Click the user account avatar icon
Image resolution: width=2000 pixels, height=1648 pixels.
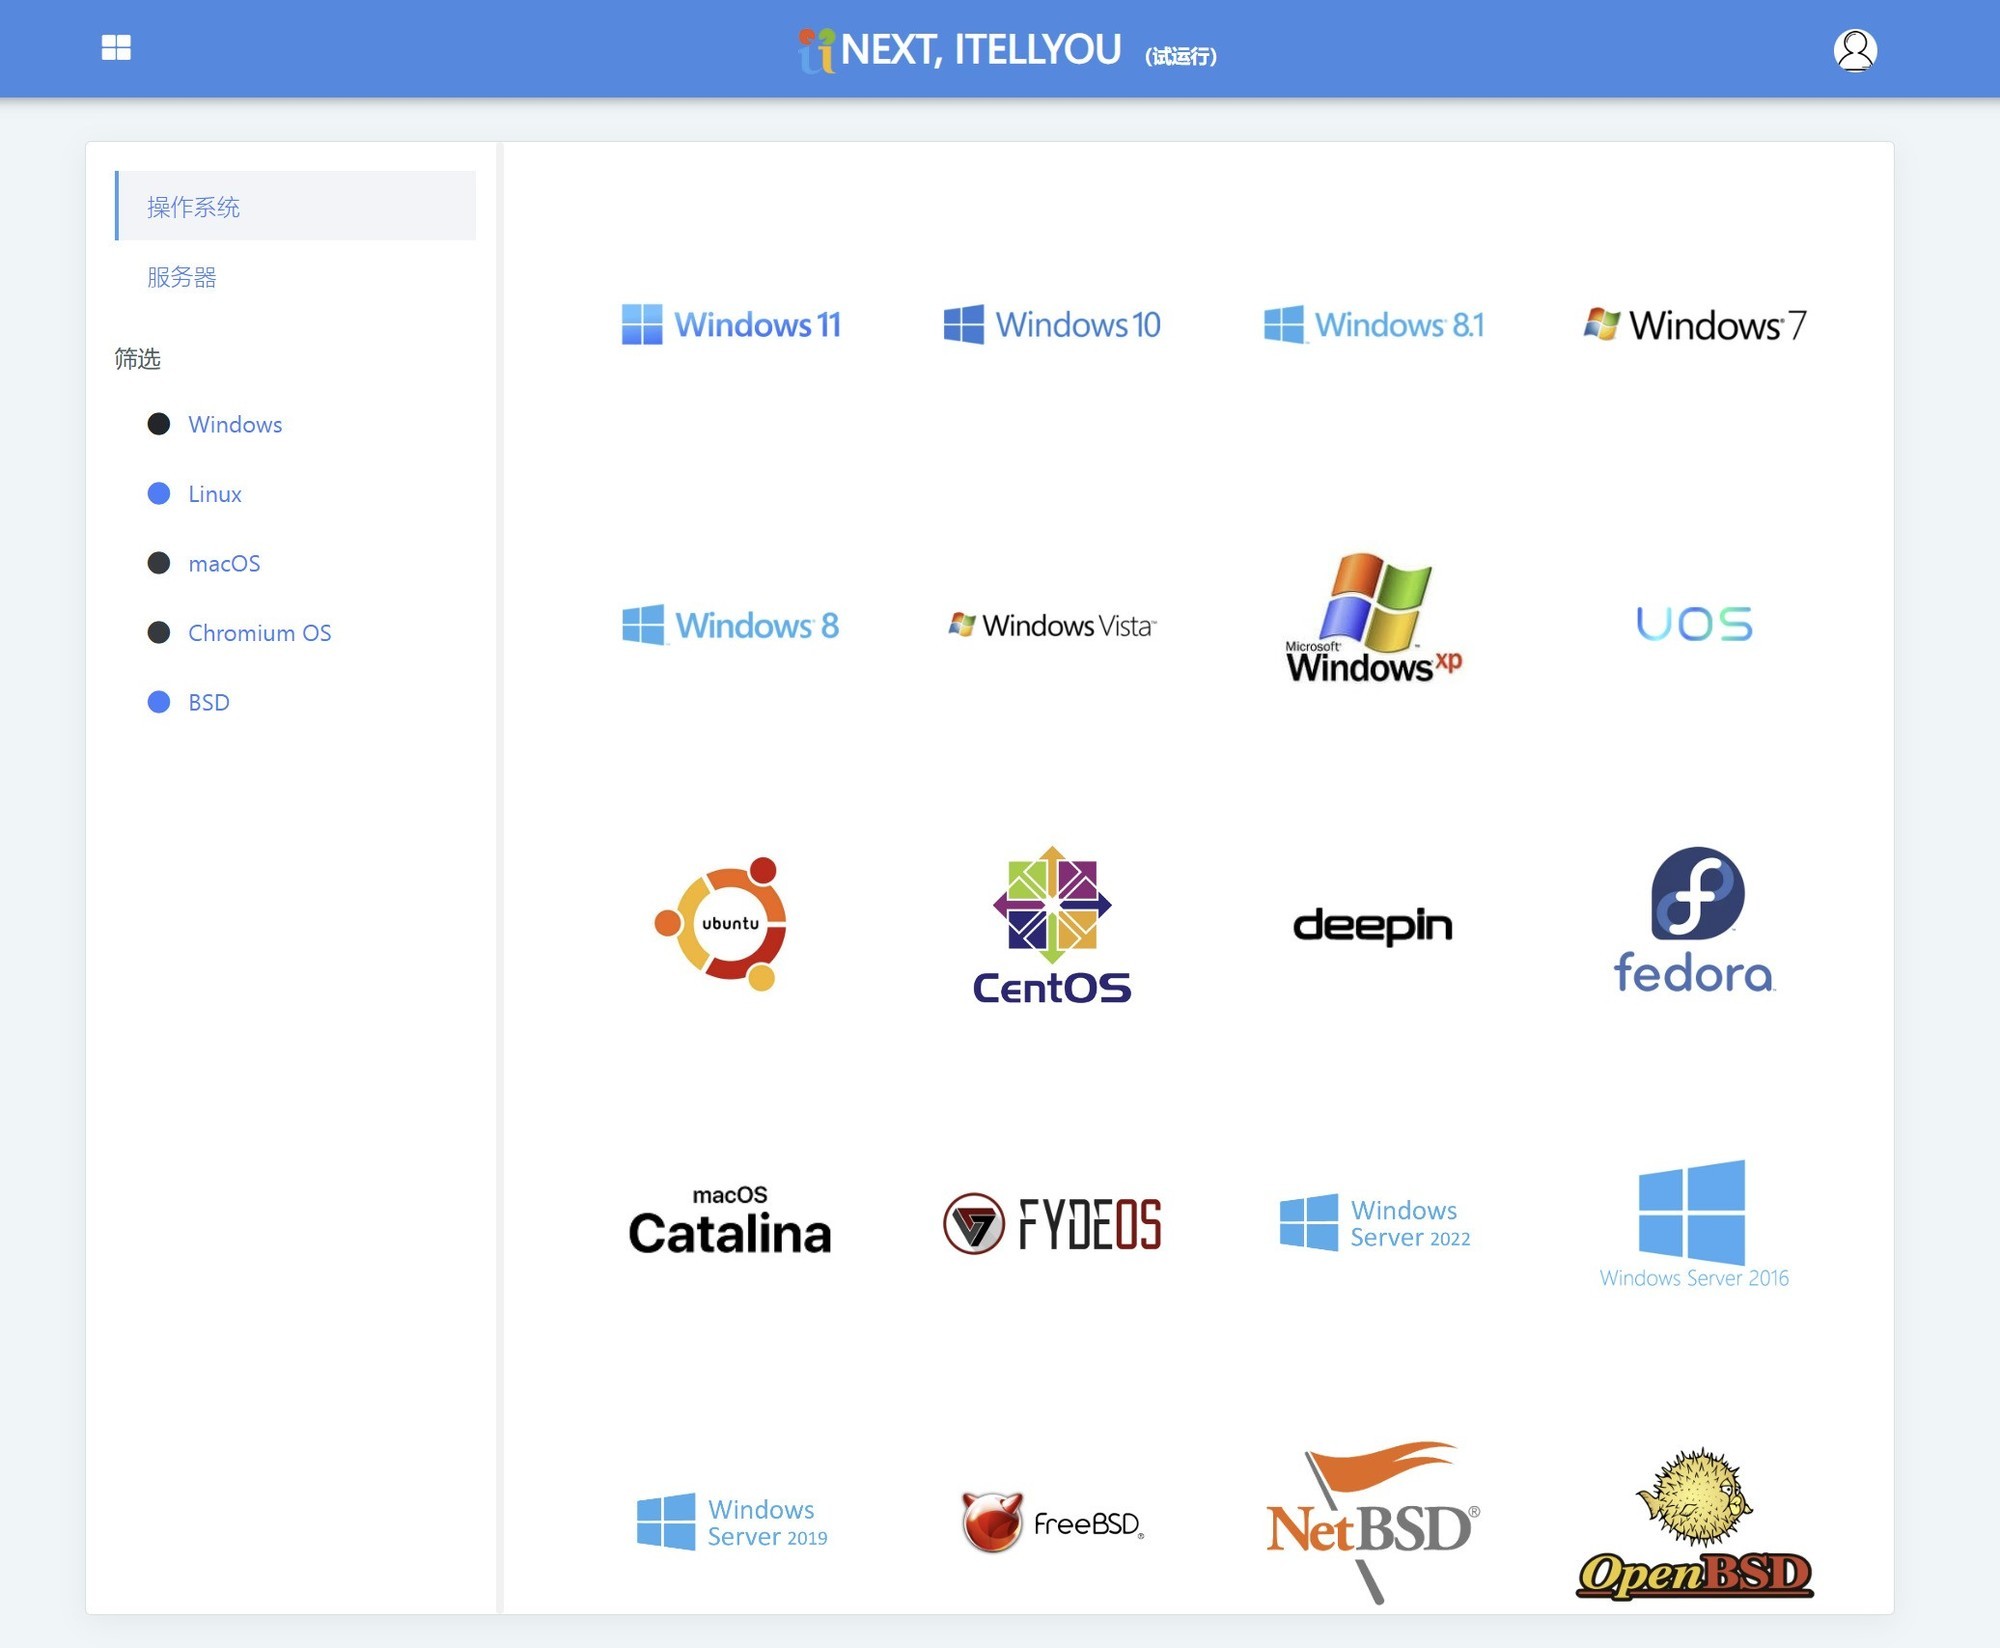click(x=1855, y=50)
